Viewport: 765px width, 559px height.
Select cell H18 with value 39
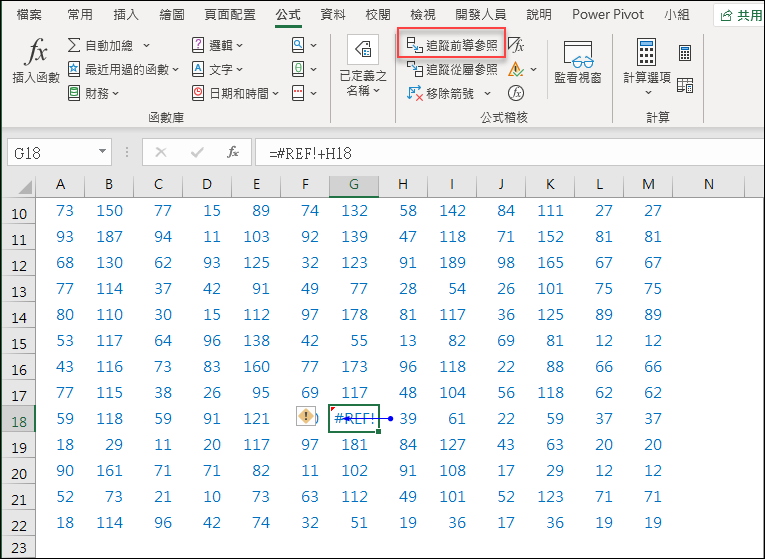(x=403, y=419)
